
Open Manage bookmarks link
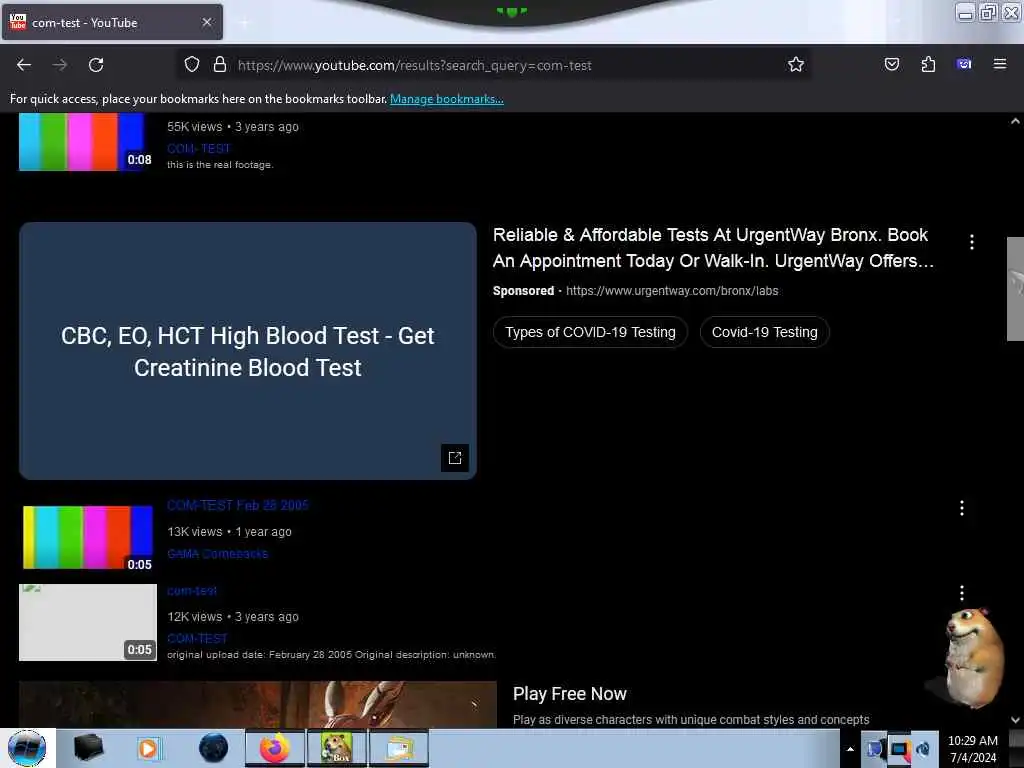(x=447, y=99)
